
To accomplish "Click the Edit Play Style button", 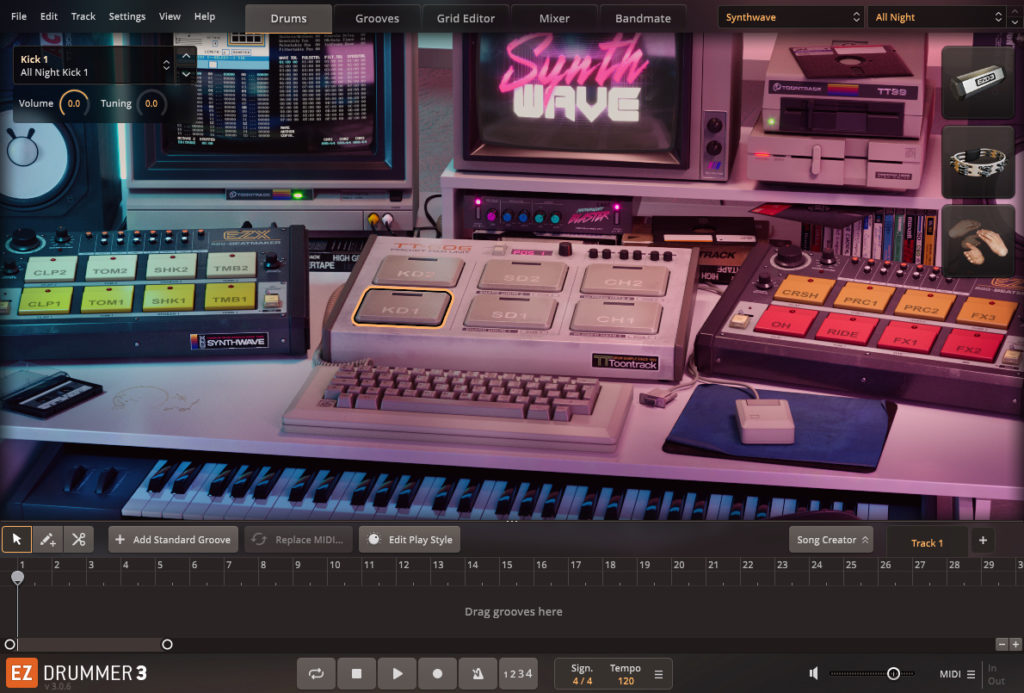I will [x=410, y=540].
